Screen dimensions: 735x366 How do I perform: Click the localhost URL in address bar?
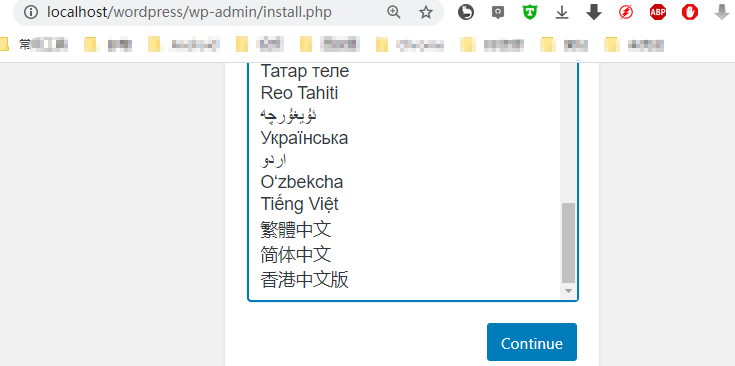coord(189,13)
